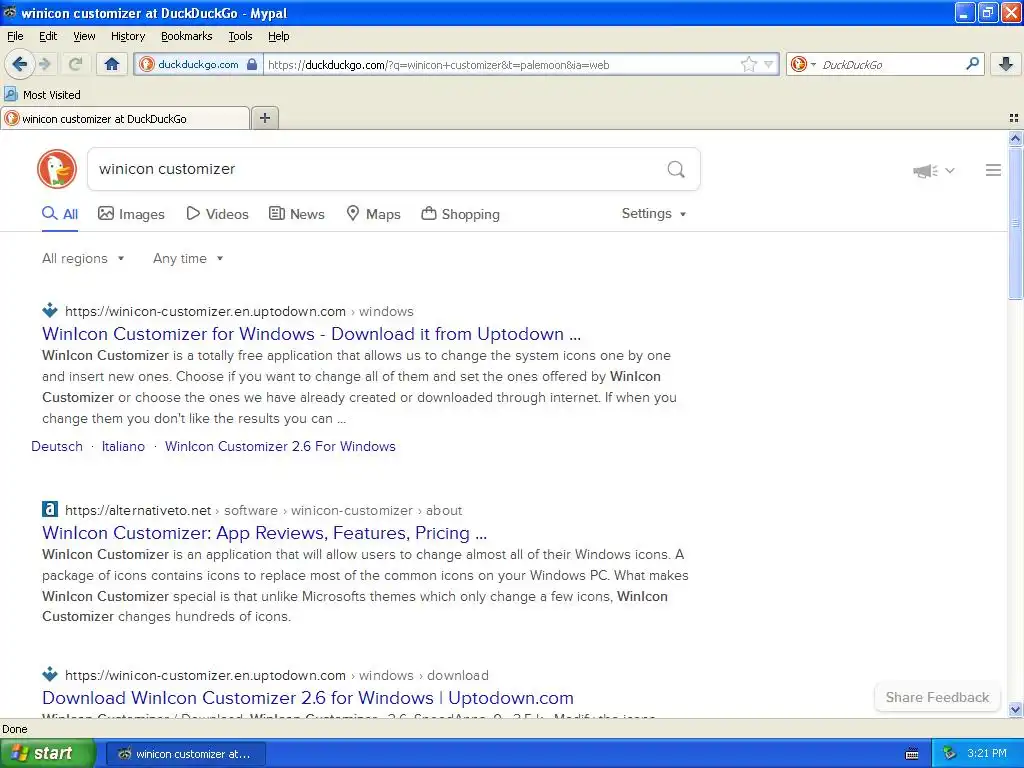Viewport: 1024px width, 768px height.
Task: Click the Uptodown favicon of the download result
Action: (50, 675)
